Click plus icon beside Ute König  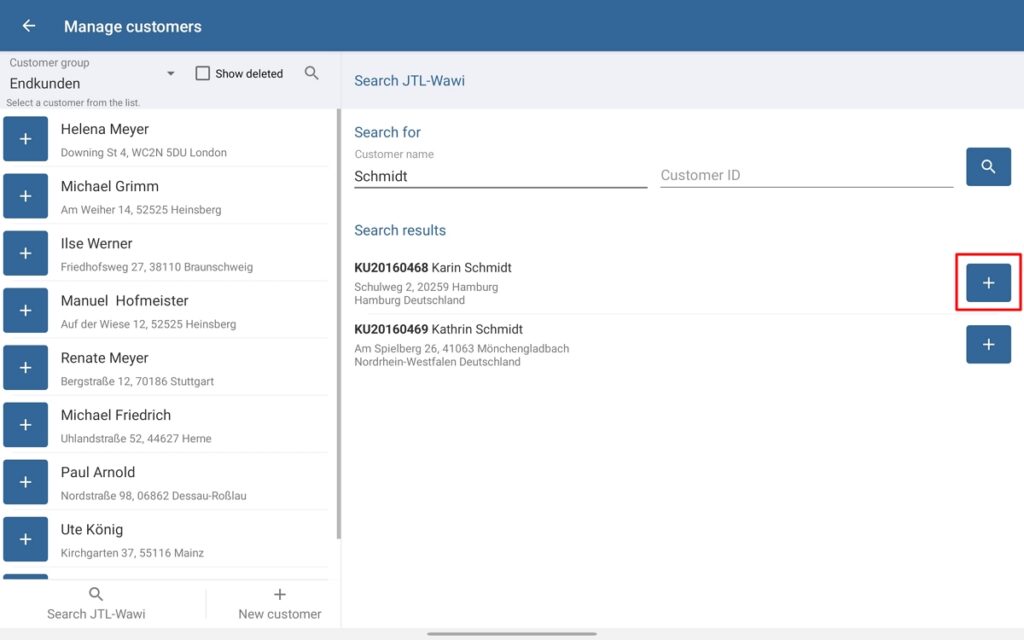click(x=26, y=539)
